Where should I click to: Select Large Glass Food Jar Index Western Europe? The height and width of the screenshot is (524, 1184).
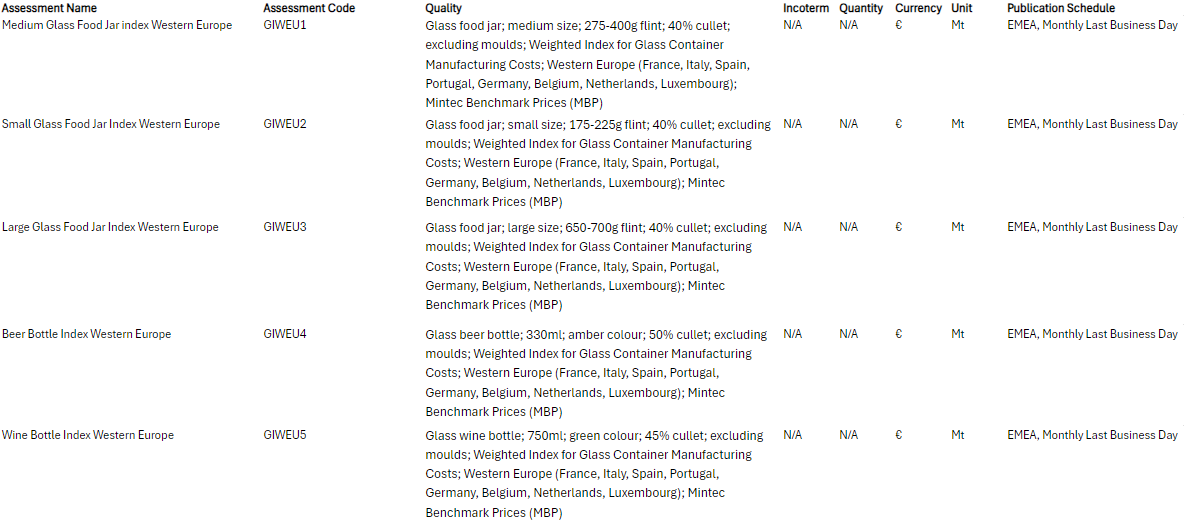point(110,227)
